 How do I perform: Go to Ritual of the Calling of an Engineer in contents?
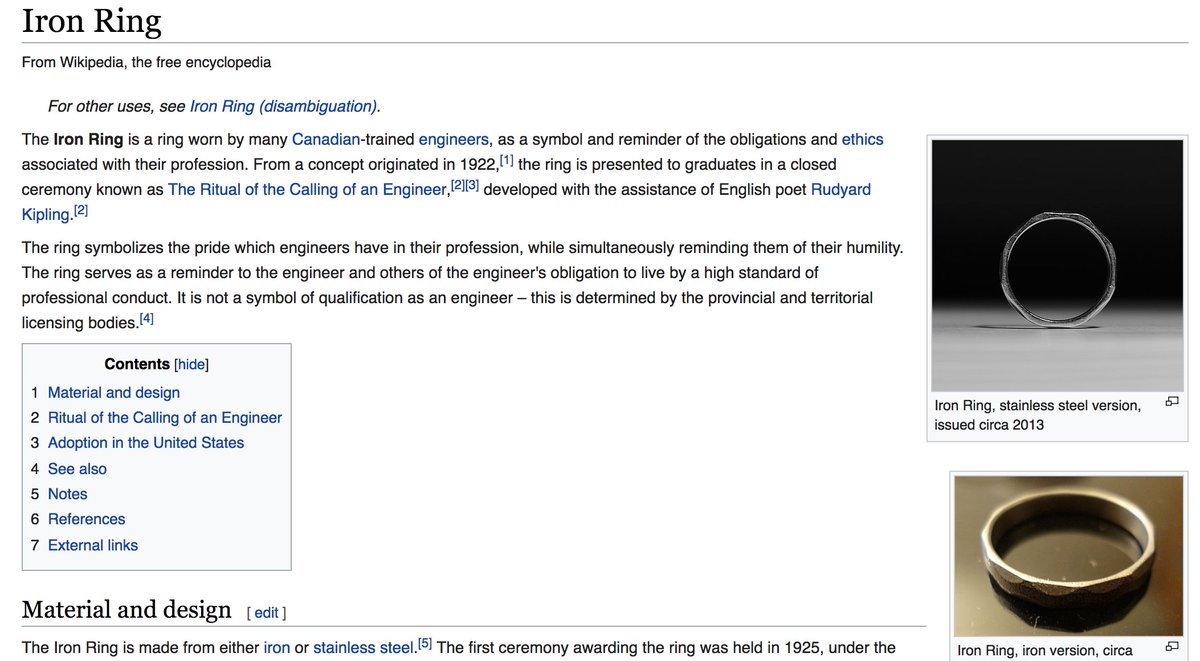(x=165, y=418)
